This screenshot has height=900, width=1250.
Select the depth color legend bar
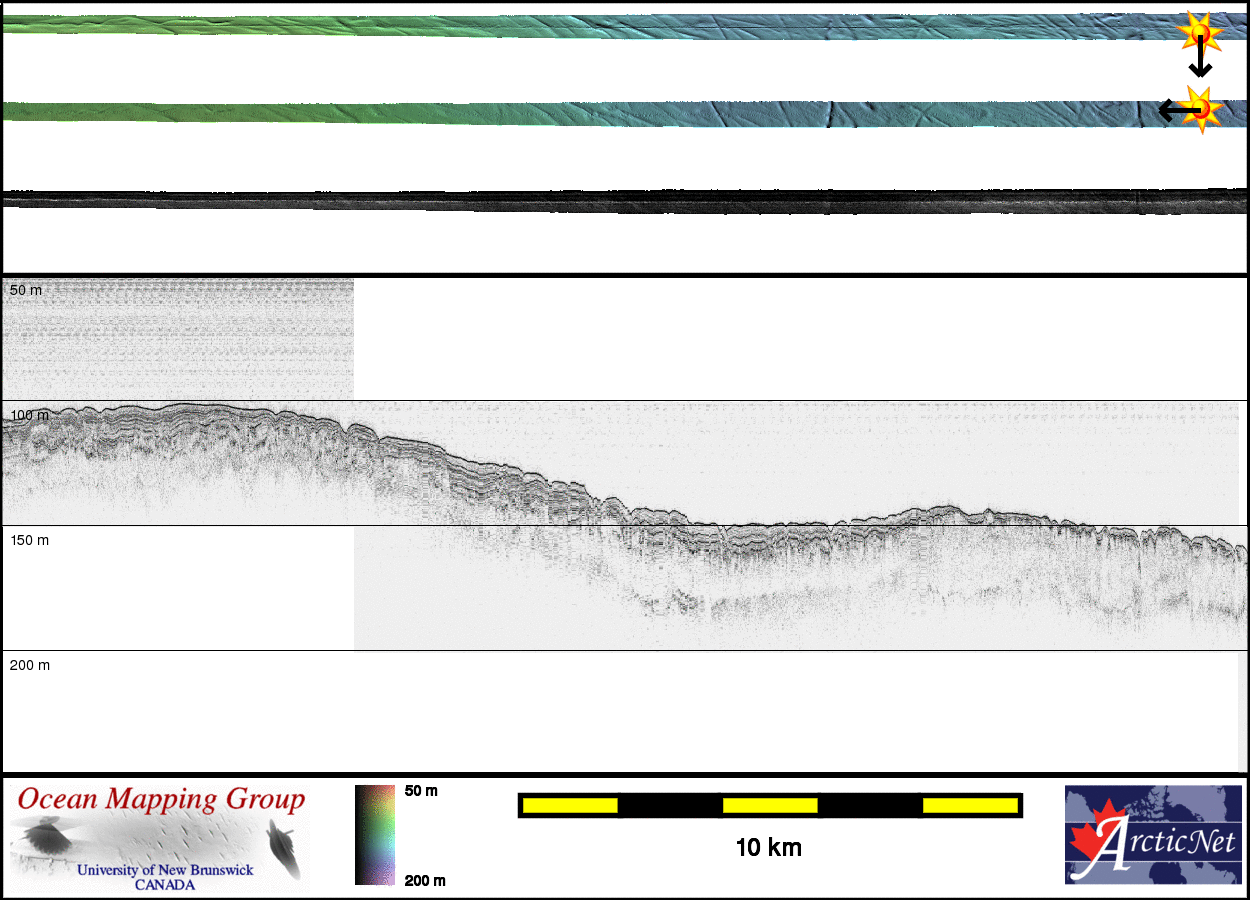pos(374,835)
